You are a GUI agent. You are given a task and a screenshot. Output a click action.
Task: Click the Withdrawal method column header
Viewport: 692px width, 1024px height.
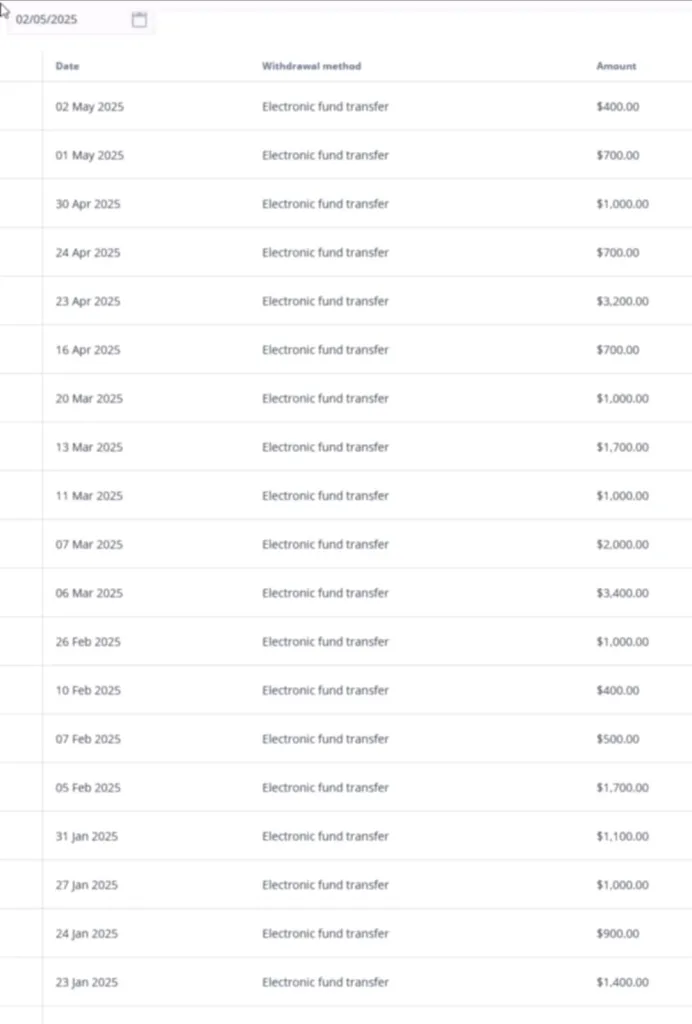(311, 66)
